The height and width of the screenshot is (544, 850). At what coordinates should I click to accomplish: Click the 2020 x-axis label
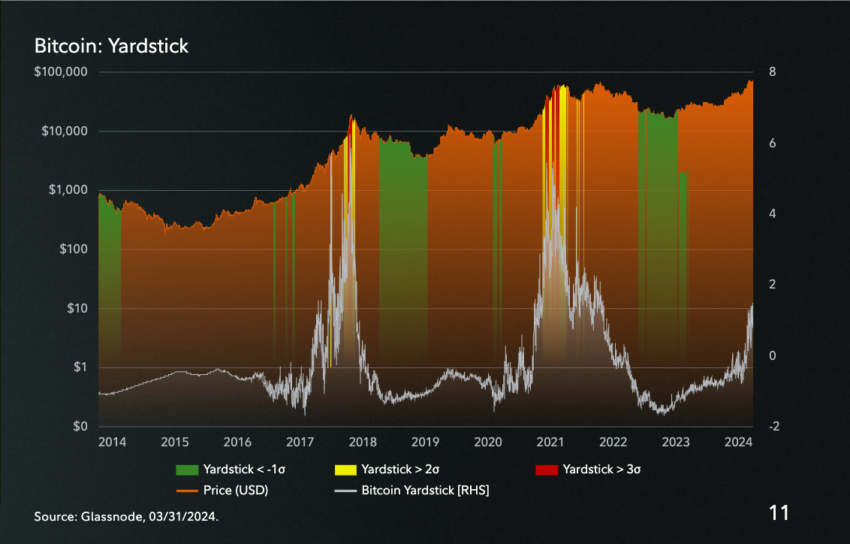click(x=488, y=443)
